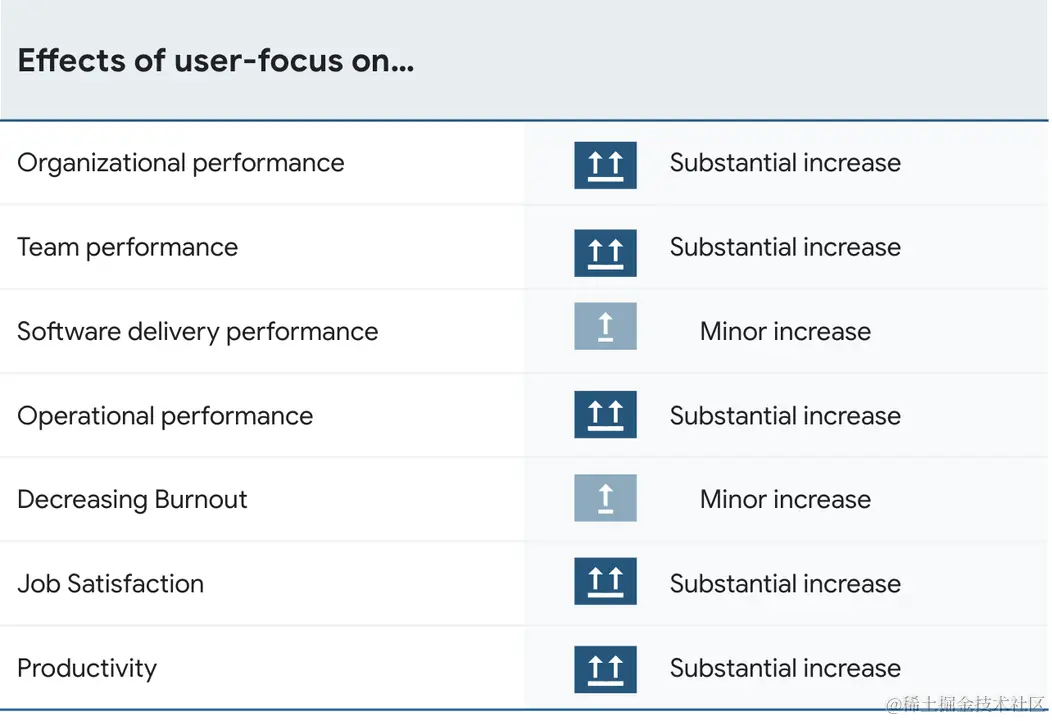The height and width of the screenshot is (721, 1052).
Task: Click the watermark text in bottom-right corner
Action: (x=965, y=705)
